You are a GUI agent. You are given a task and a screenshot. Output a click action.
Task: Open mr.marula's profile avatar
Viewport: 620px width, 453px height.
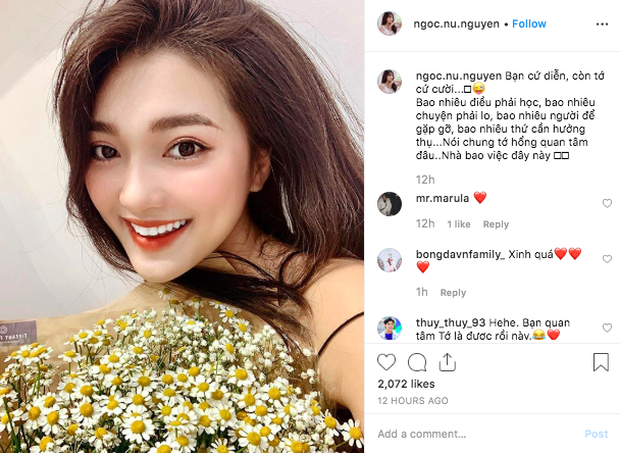pyautogui.click(x=389, y=204)
